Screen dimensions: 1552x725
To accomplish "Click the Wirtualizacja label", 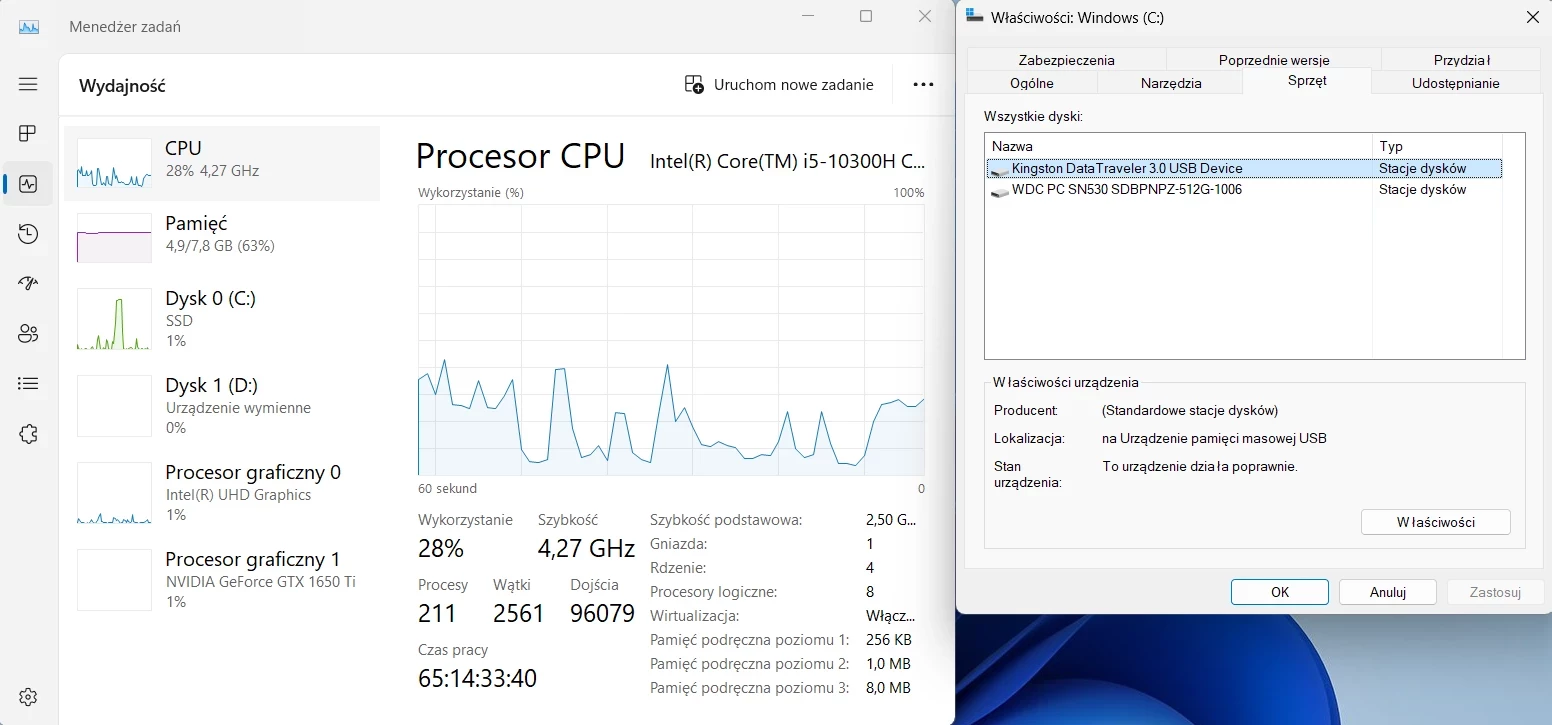I will tap(694, 616).
